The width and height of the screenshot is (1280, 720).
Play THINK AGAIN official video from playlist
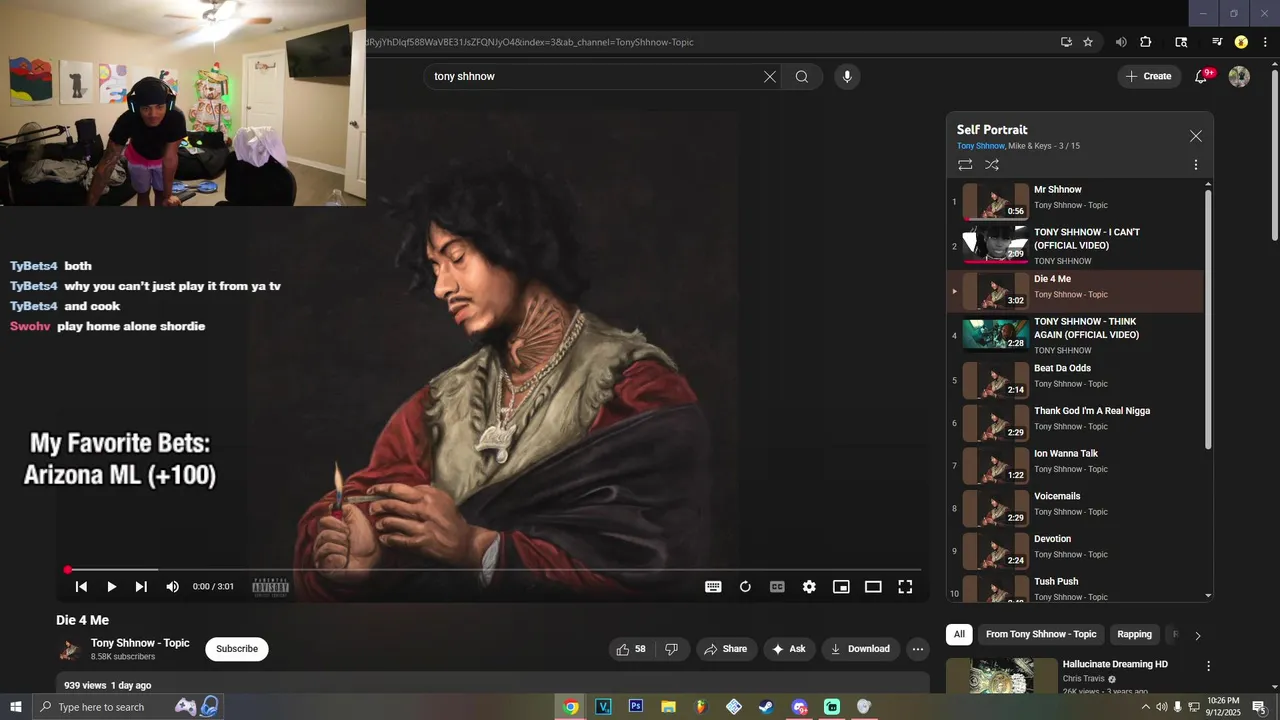pyautogui.click(x=1075, y=335)
